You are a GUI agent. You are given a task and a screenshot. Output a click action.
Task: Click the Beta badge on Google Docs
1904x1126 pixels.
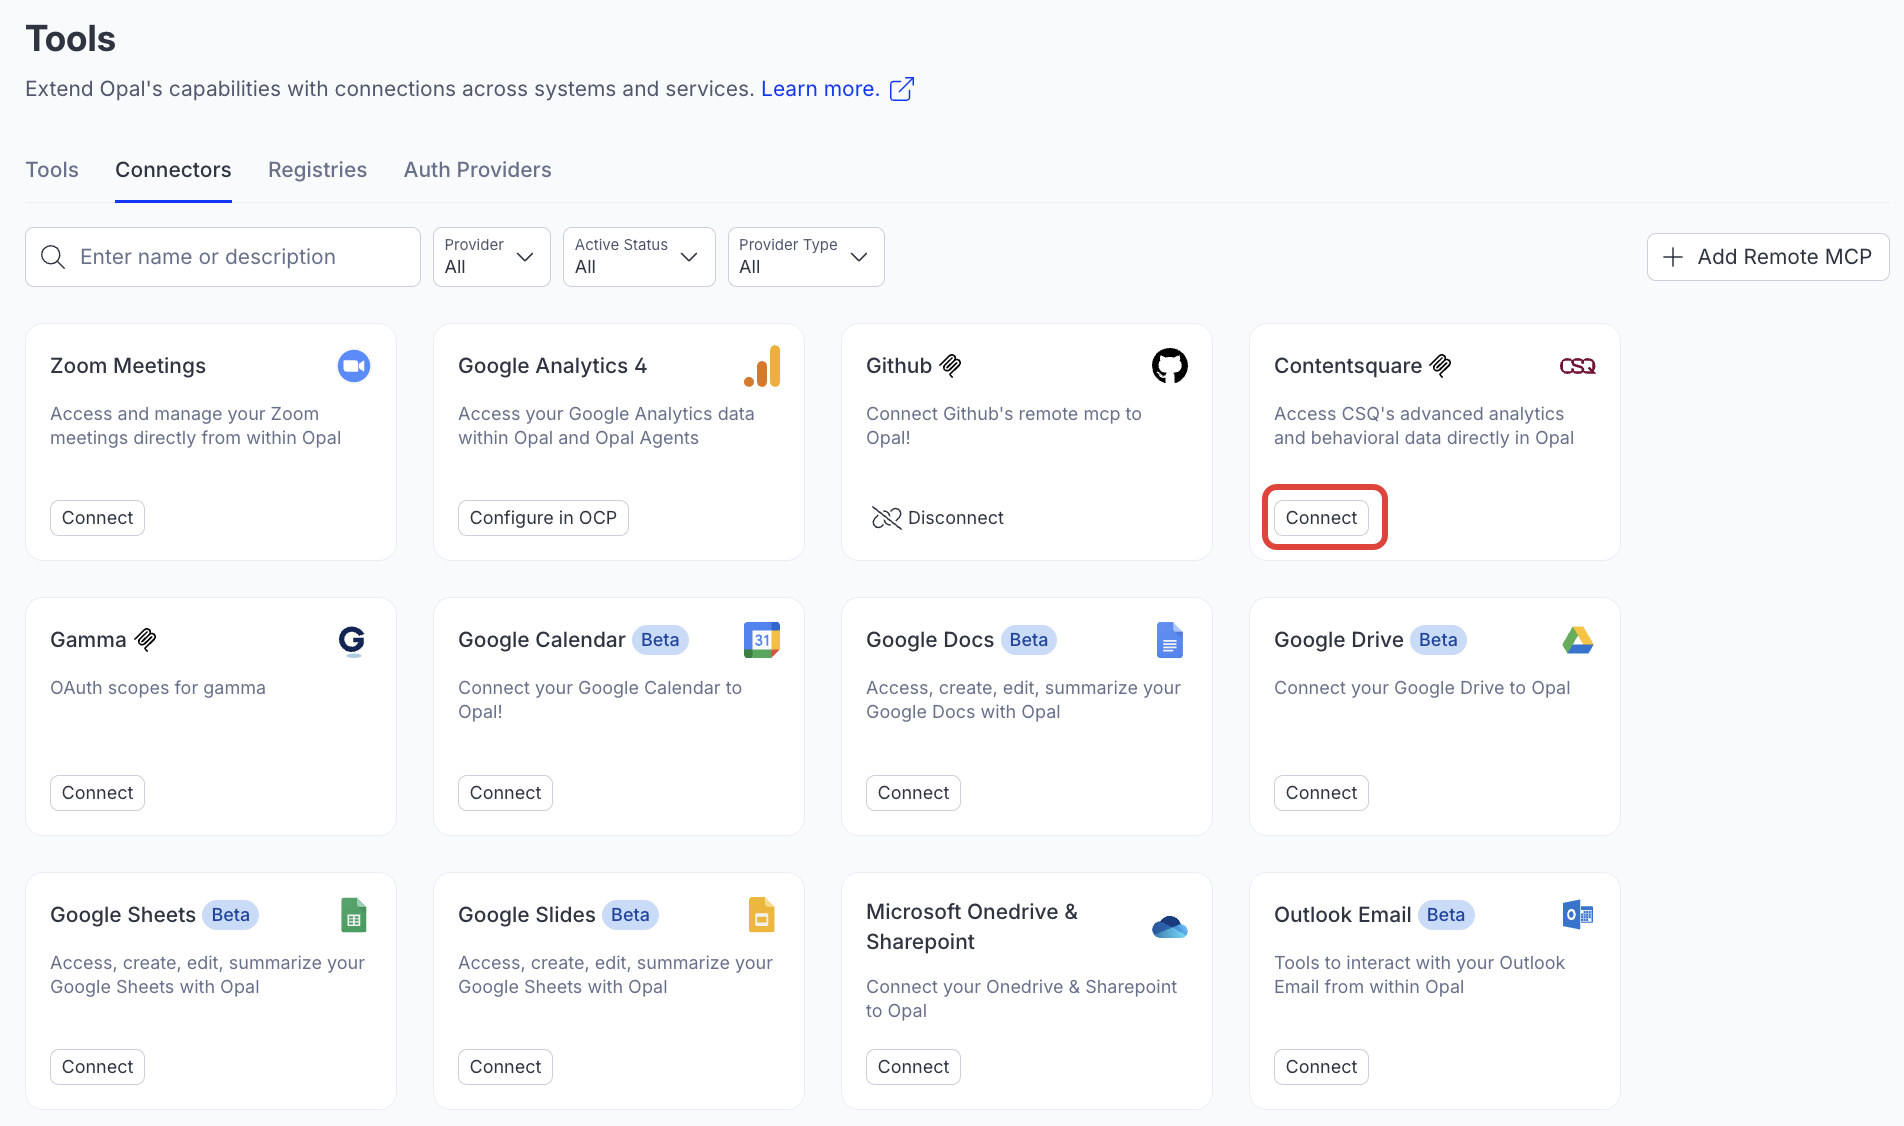click(x=1029, y=640)
